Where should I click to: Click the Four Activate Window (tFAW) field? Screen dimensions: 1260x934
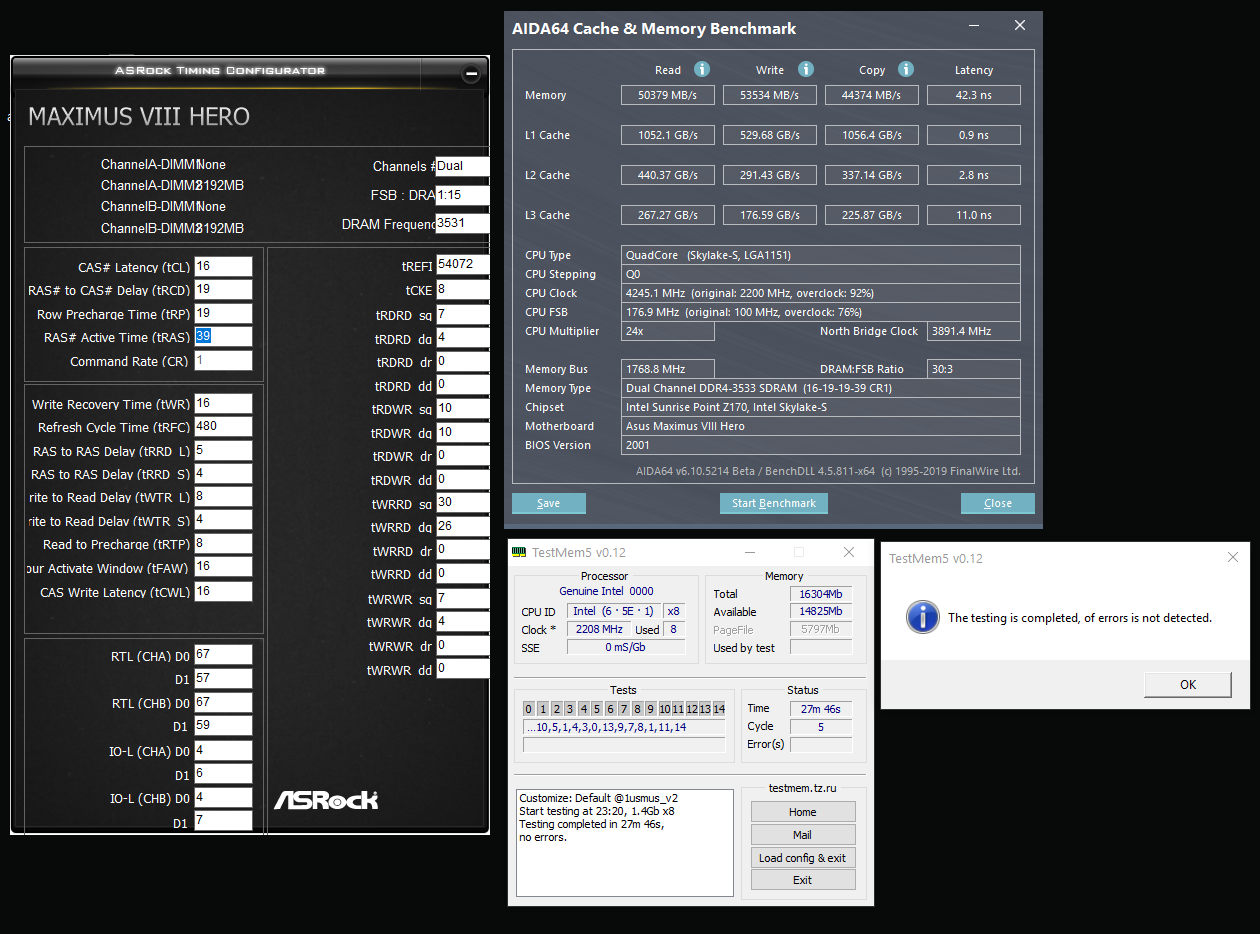(x=223, y=567)
